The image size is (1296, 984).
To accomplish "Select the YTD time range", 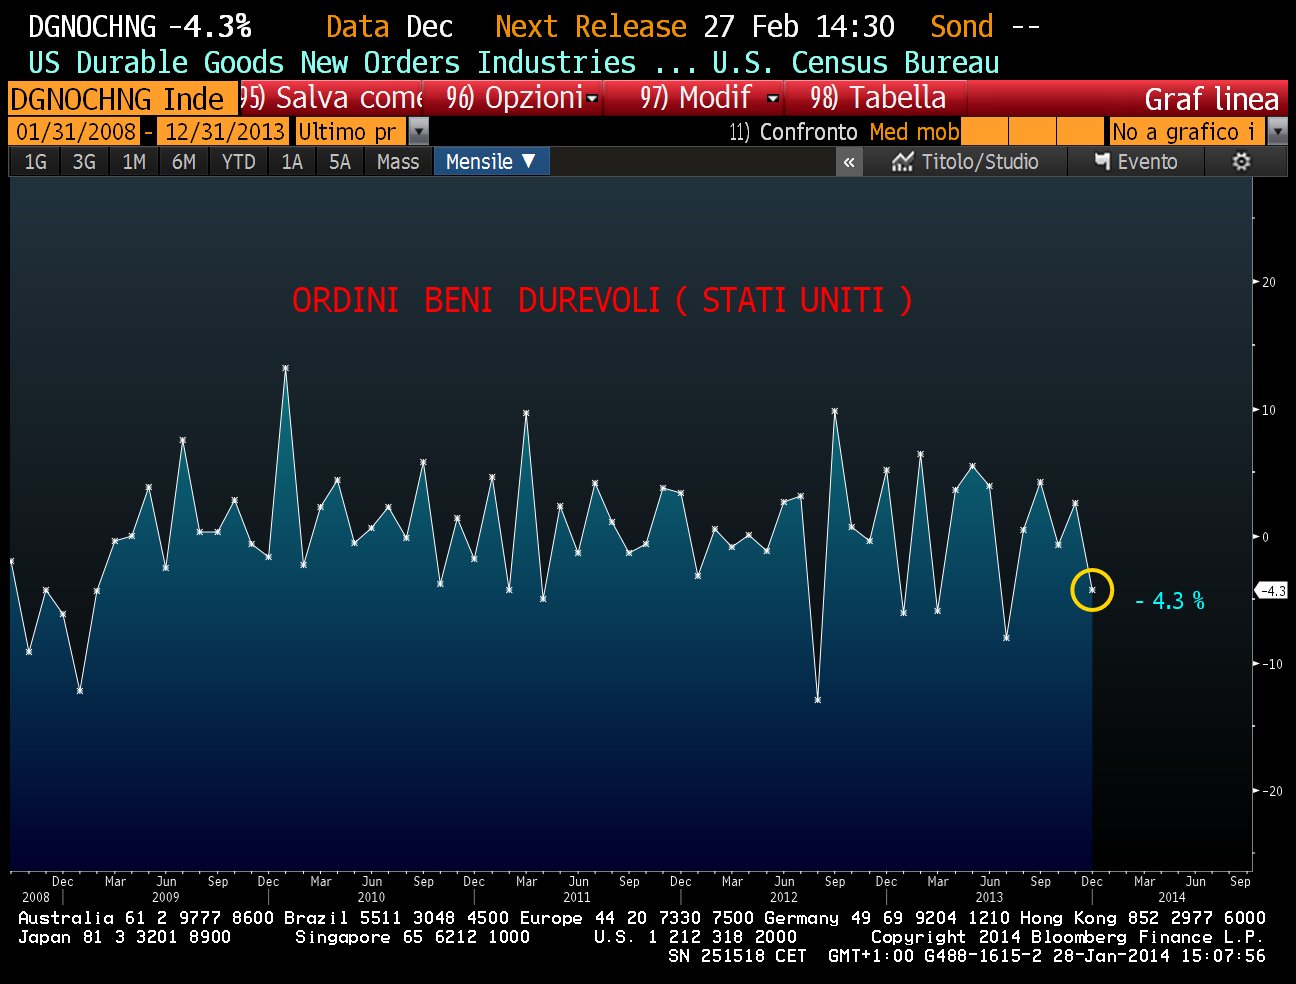I will tap(238, 162).
